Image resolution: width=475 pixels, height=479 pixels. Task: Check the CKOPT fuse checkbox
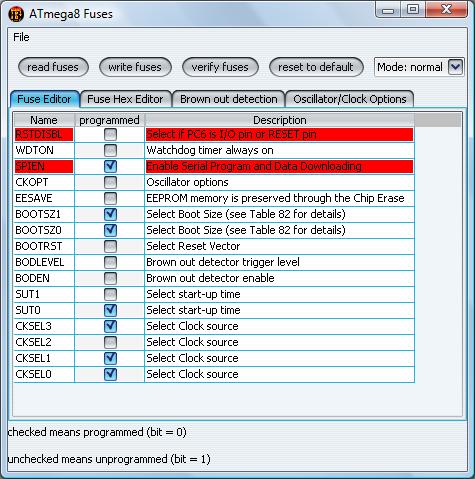(110, 182)
